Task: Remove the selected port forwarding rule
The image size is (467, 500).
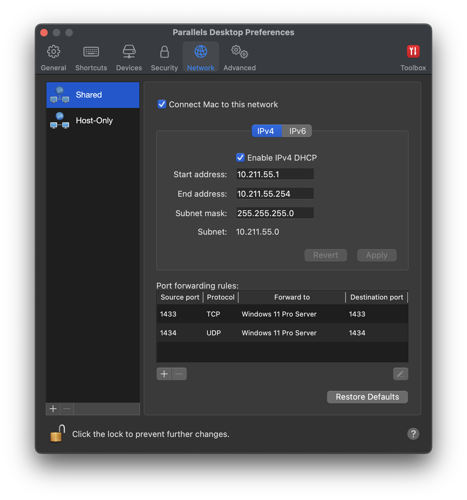Action: tap(179, 374)
